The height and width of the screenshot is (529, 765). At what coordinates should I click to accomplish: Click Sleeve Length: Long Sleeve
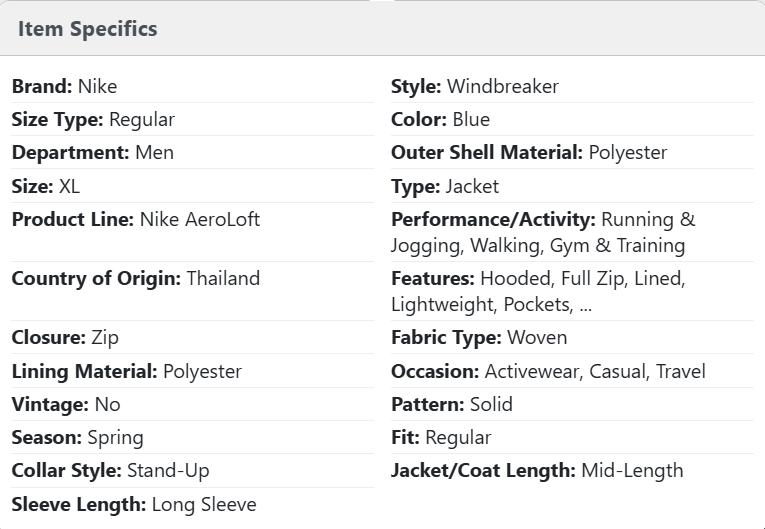pos(193,505)
